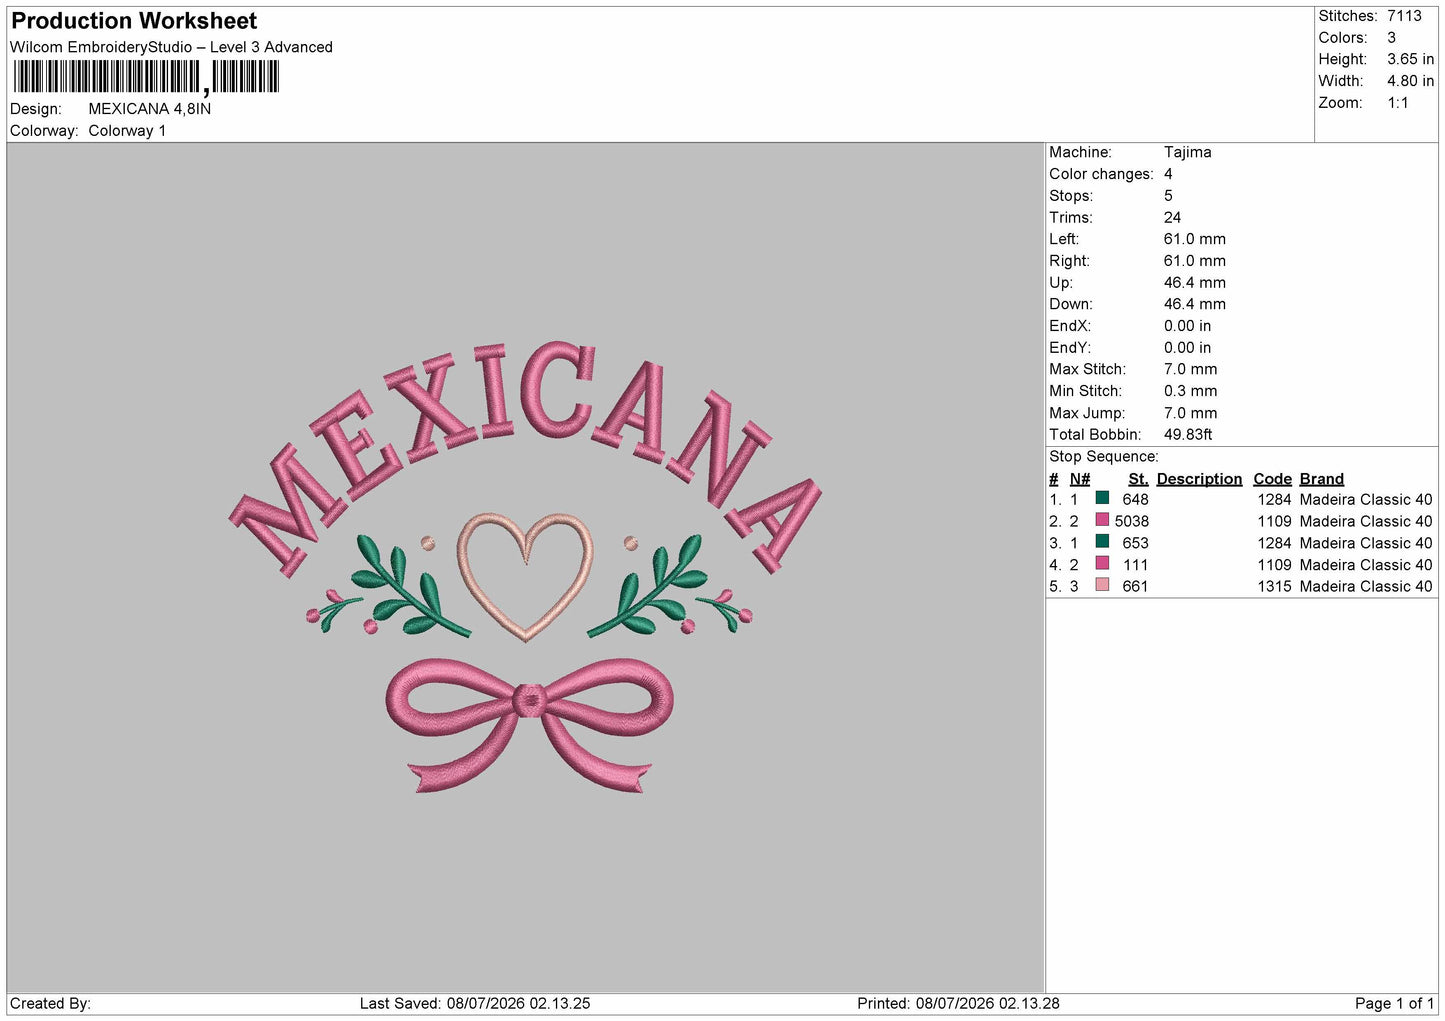
Task: Click the Height value 3.65 in
Action: (x=1410, y=59)
